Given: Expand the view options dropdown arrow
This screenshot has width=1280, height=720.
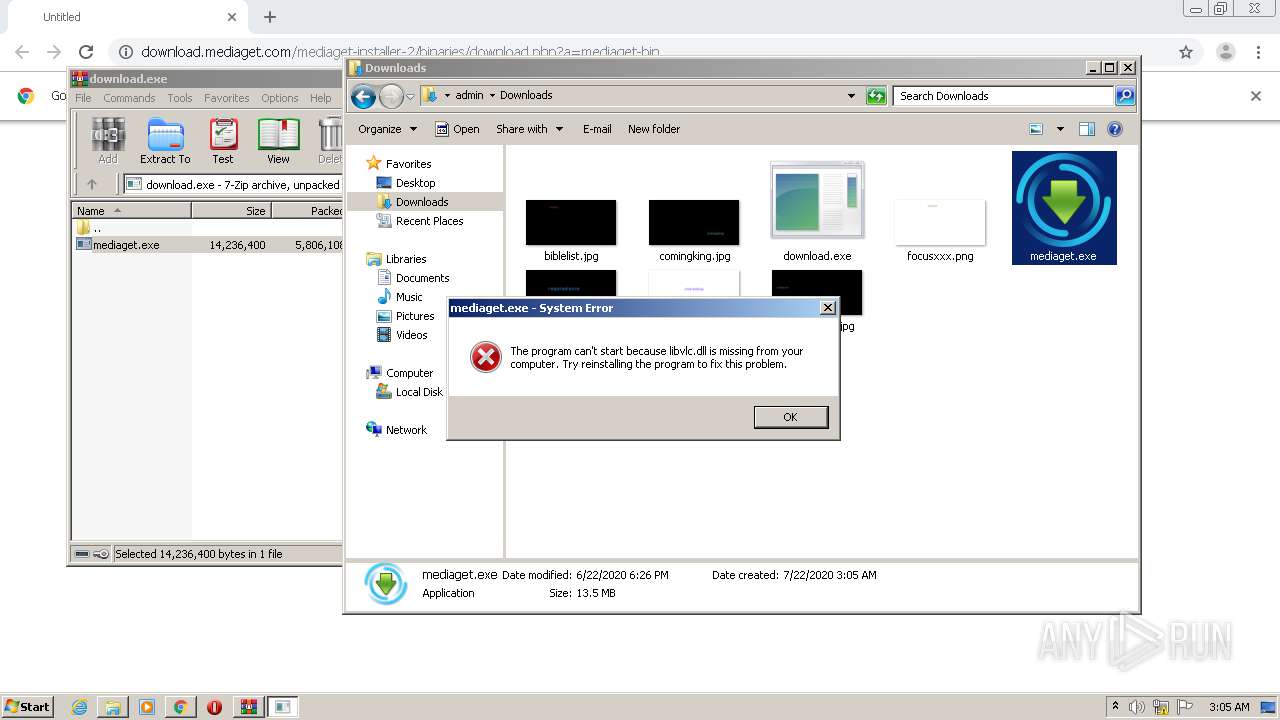Looking at the screenshot, I should 1060,129.
